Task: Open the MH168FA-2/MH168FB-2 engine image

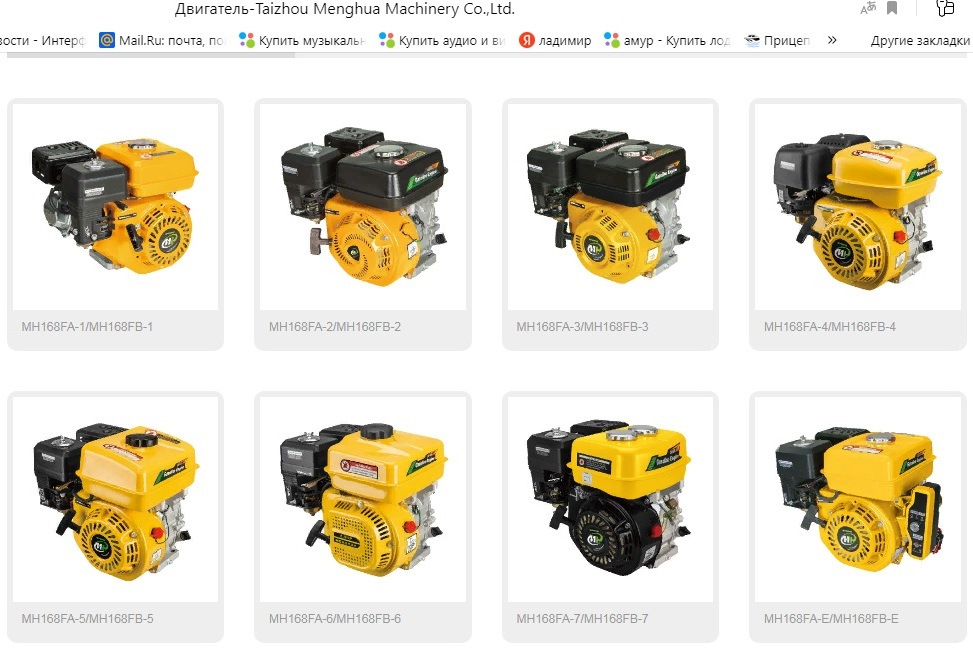Action: 363,207
